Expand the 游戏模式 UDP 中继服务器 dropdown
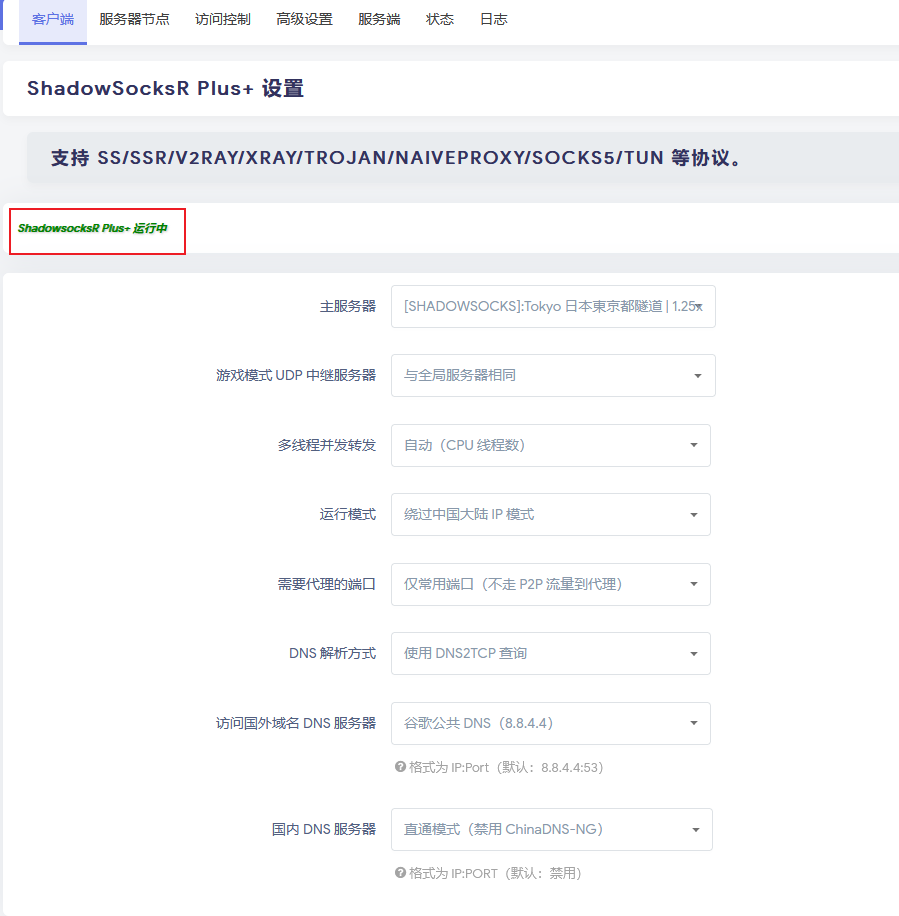The image size is (899, 916). [x=553, y=376]
